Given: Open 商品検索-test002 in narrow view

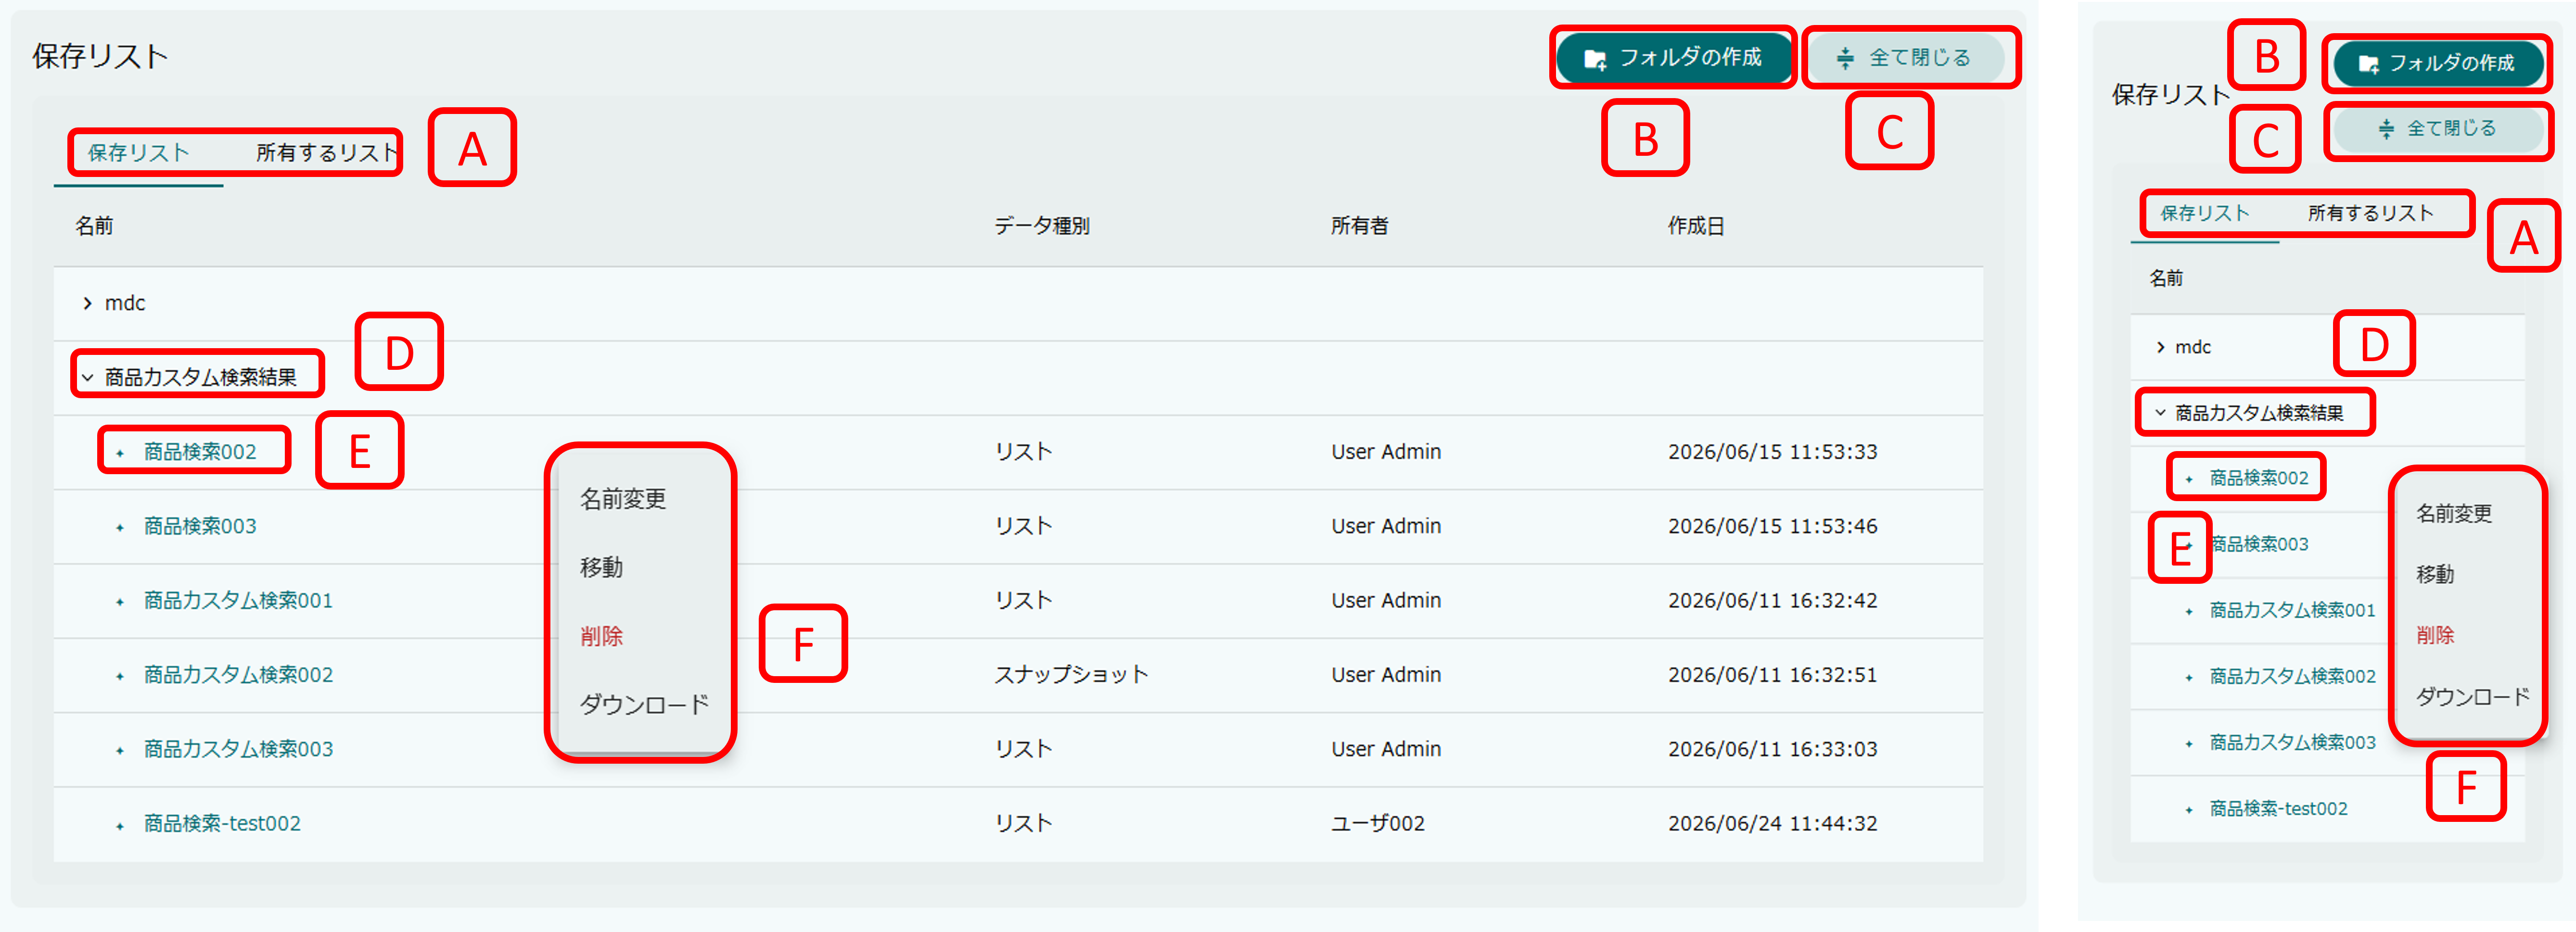Looking at the screenshot, I should pyautogui.click(x=2279, y=808).
